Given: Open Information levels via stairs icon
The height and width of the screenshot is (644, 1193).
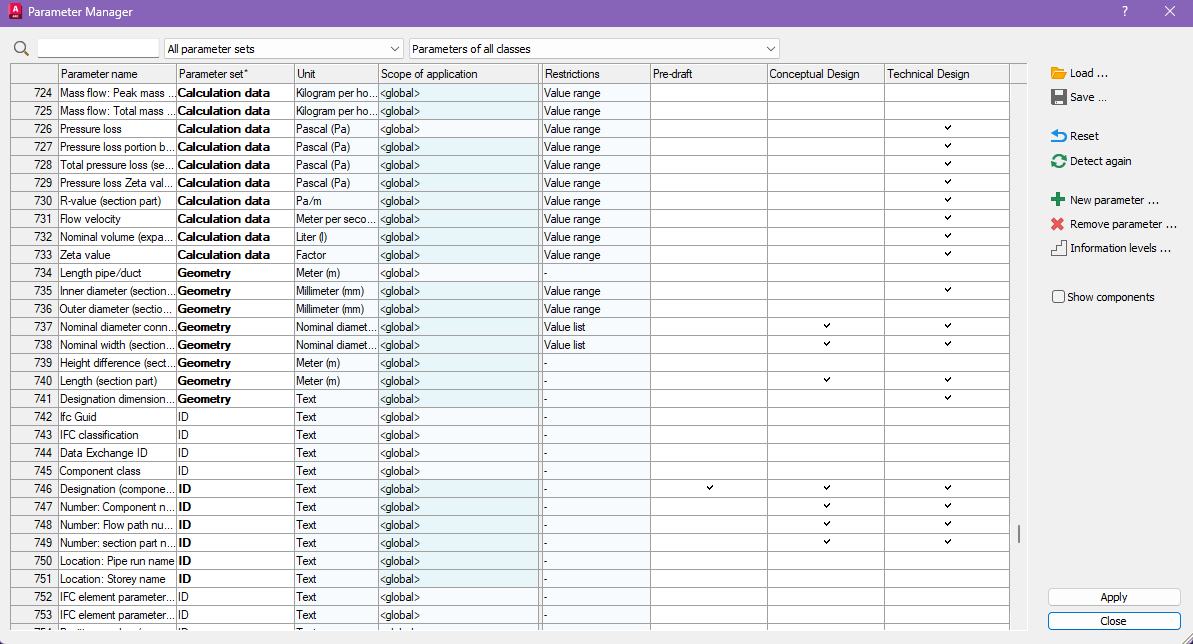Looking at the screenshot, I should [x=1058, y=248].
